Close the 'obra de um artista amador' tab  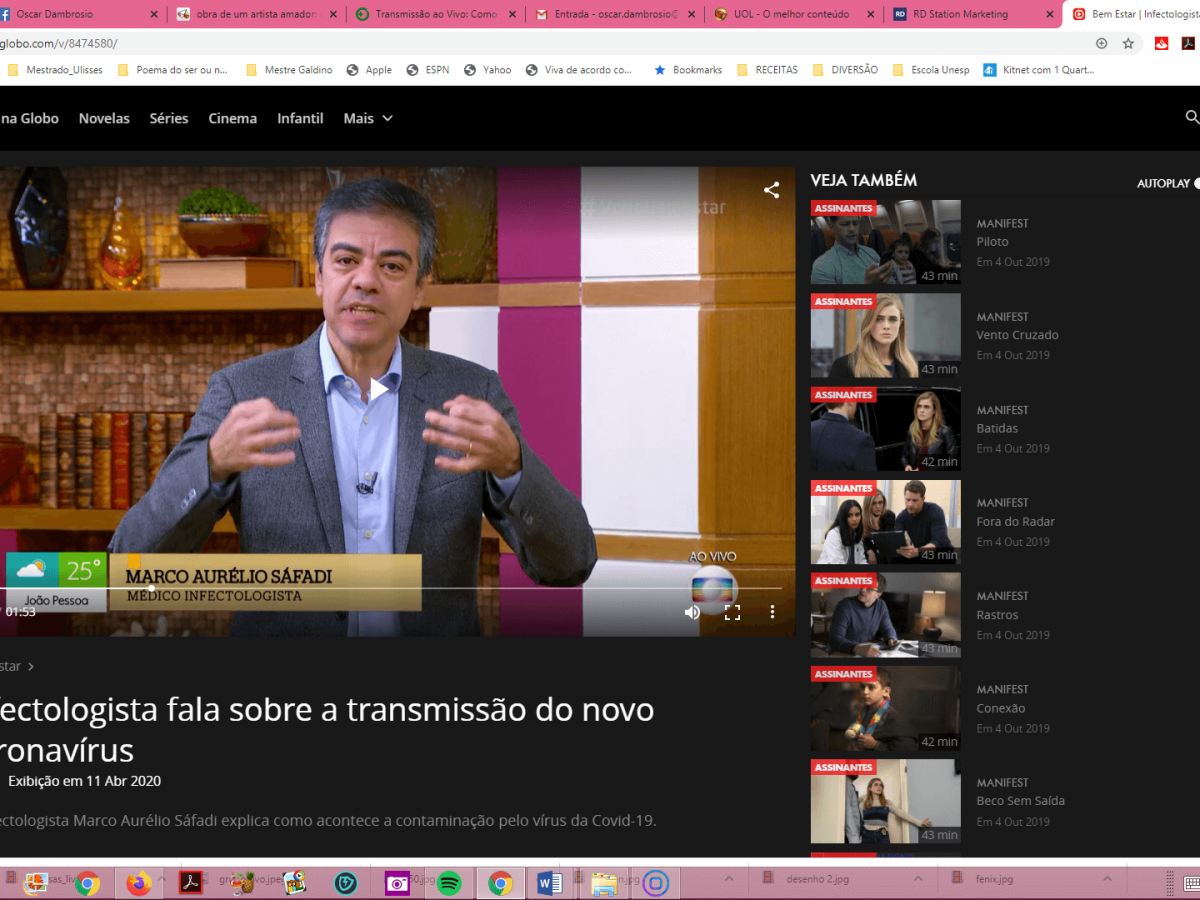334,14
